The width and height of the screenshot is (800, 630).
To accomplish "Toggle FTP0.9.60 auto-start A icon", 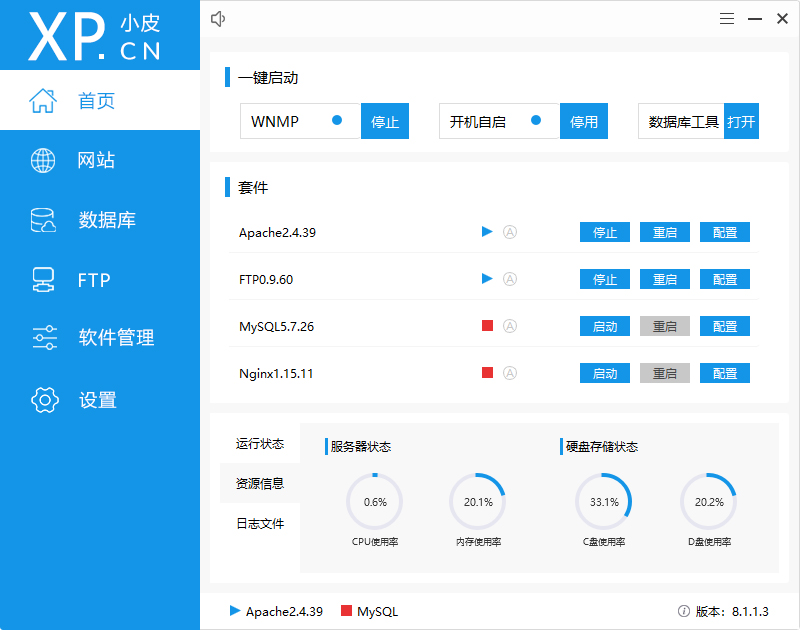I will click(x=510, y=279).
